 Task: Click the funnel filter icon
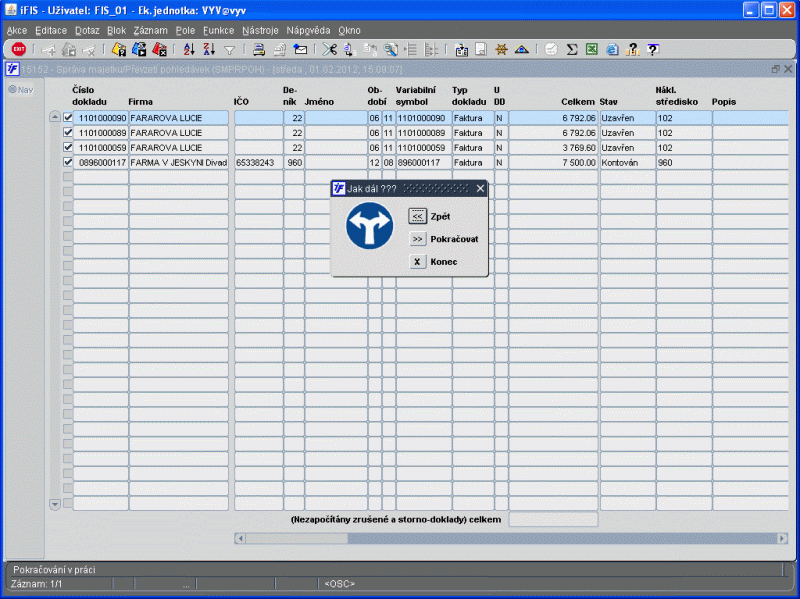click(x=230, y=50)
